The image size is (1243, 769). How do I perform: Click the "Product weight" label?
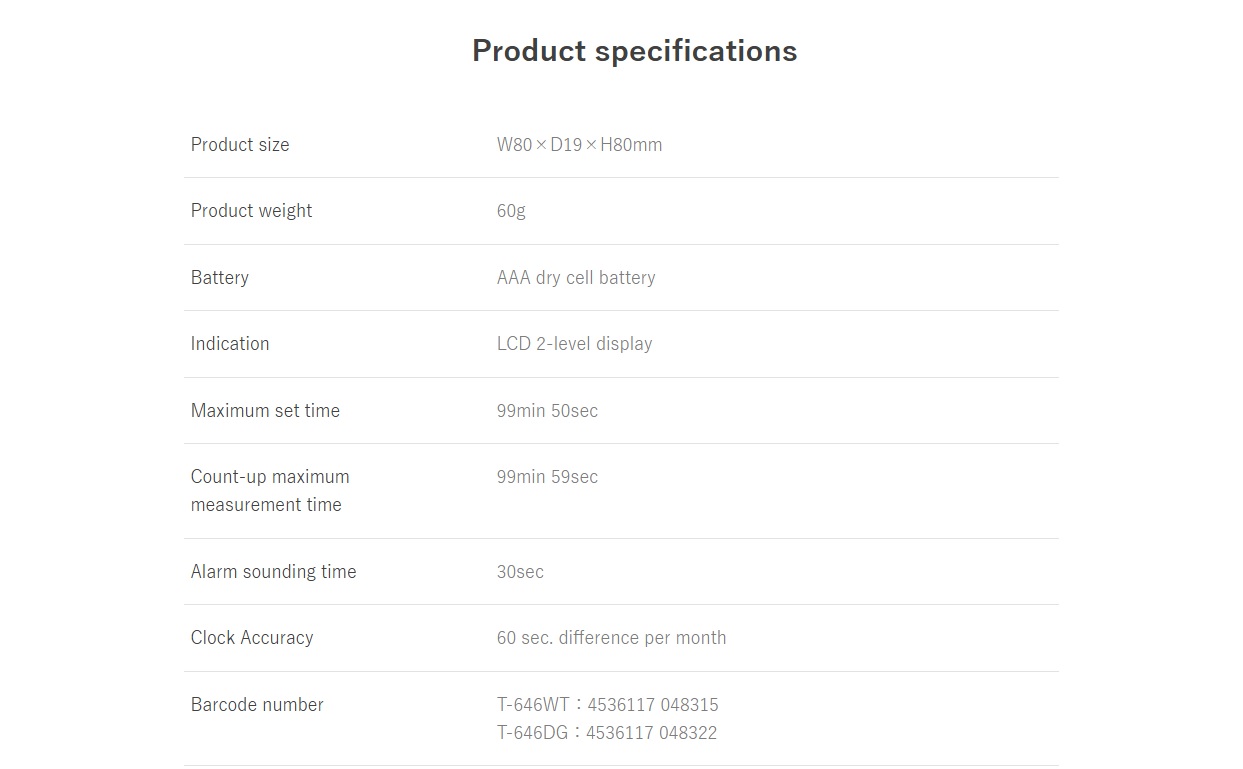(x=251, y=211)
